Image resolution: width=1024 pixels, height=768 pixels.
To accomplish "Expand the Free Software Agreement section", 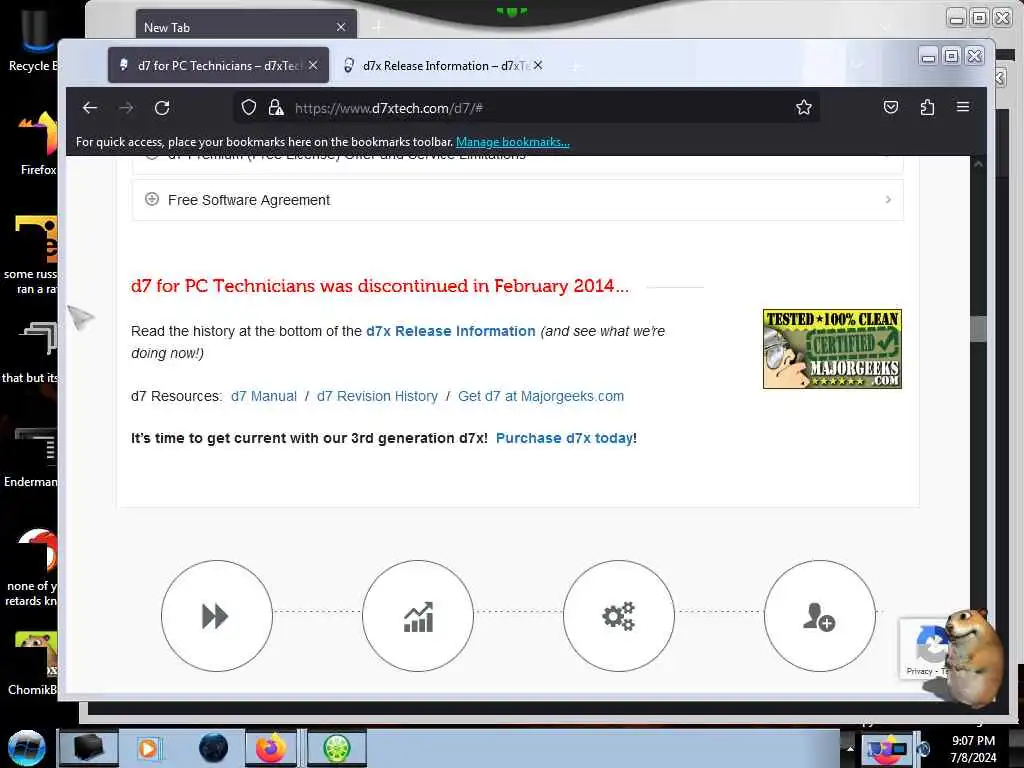I will click(517, 200).
